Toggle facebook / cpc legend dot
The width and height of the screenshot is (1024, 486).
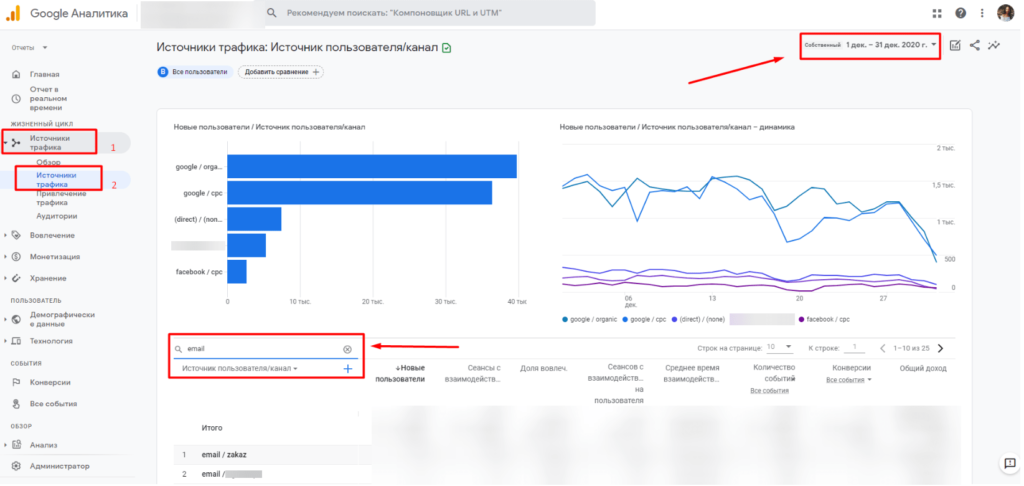[x=801, y=320]
